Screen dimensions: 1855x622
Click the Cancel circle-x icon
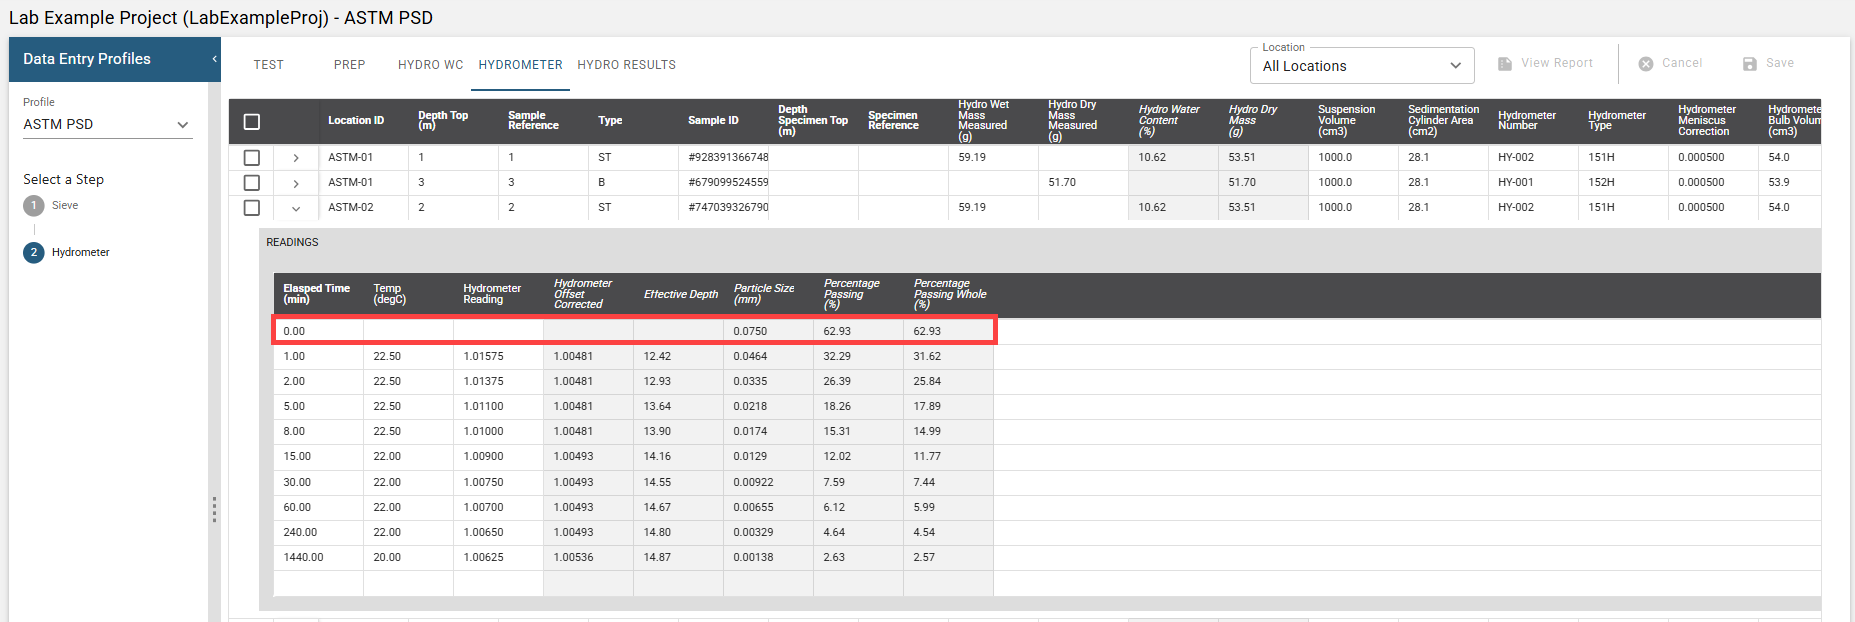click(x=1645, y=64)
